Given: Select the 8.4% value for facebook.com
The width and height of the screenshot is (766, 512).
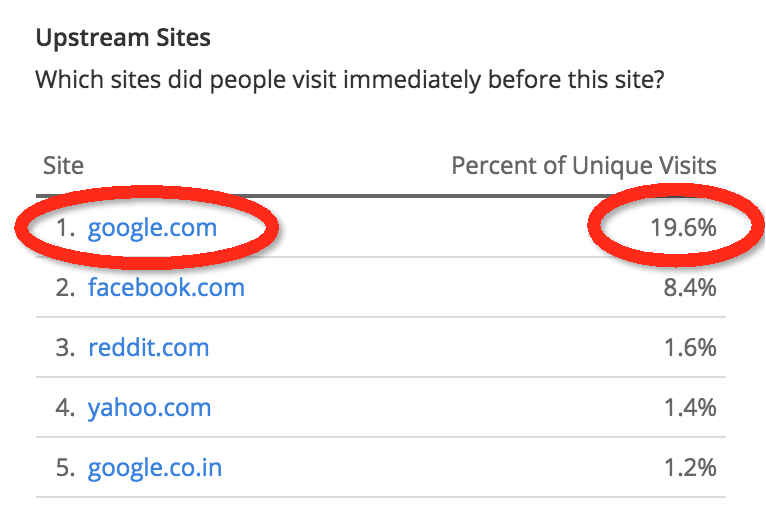Looking at the screenshot, I should (x=688, y=288).
